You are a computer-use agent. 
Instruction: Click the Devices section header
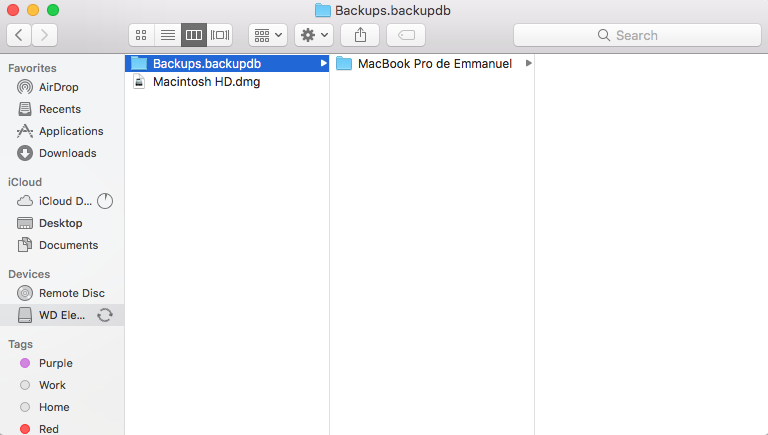(29, 274)
